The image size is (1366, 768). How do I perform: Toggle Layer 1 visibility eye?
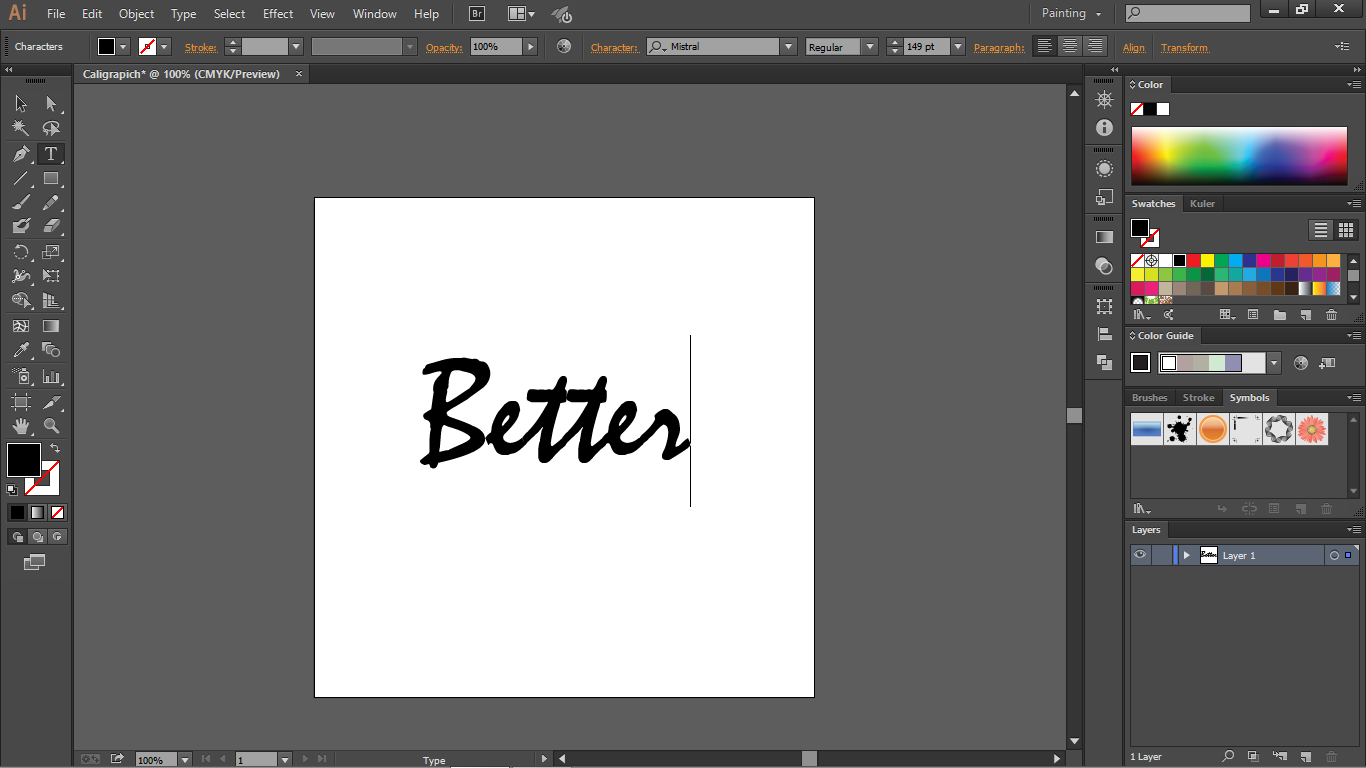[x=1140, y=555]
